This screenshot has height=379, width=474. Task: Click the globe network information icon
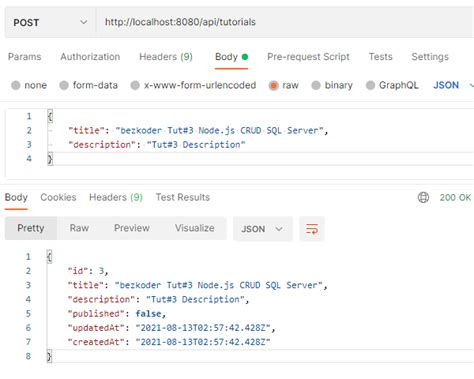click(x=423, y=197)
